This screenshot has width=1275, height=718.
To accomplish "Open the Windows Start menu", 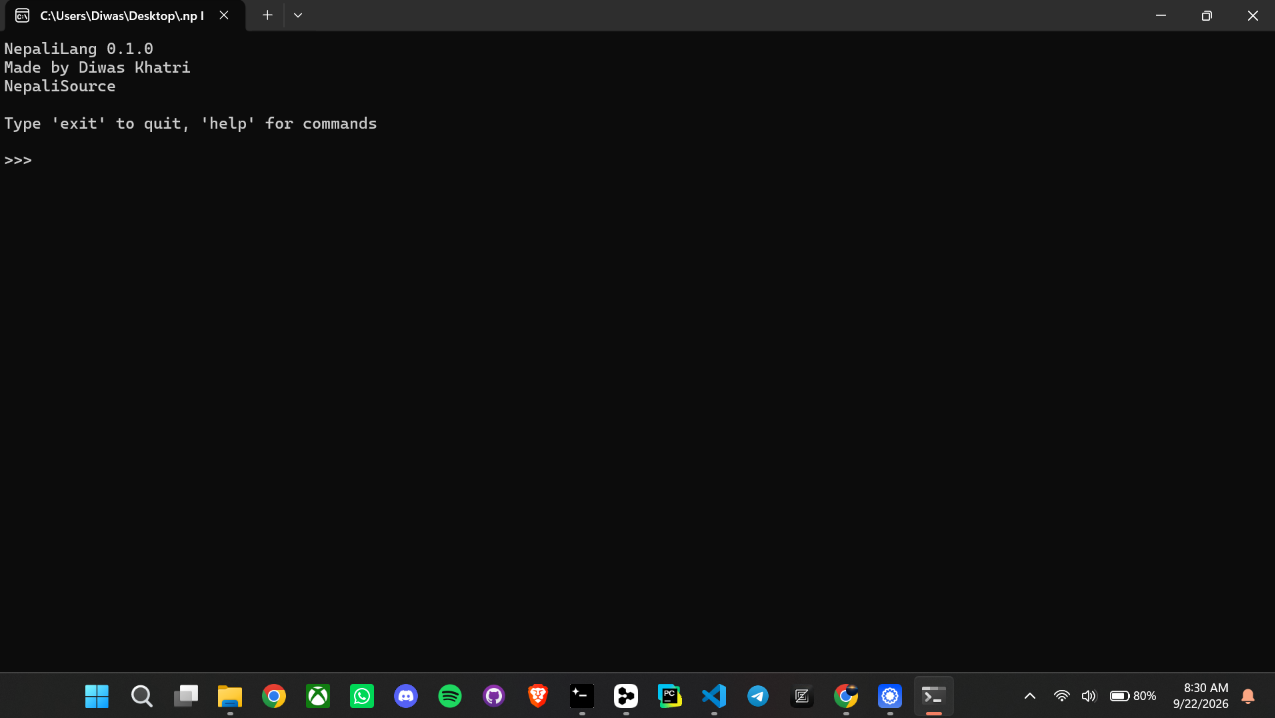I will pos(97,696).
